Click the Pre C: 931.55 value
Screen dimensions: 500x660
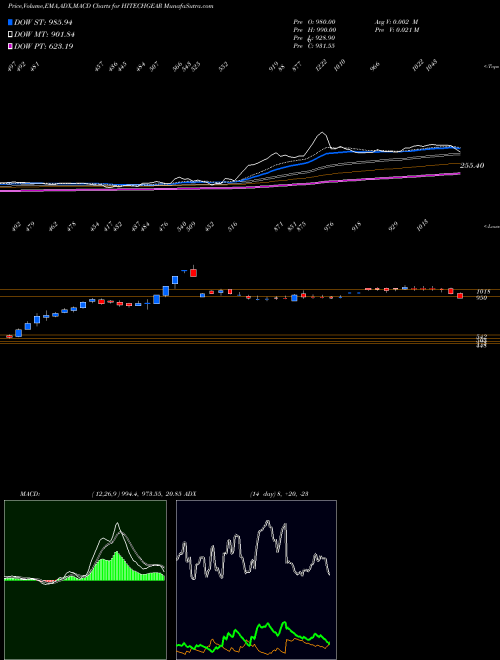tap(314, 46)
